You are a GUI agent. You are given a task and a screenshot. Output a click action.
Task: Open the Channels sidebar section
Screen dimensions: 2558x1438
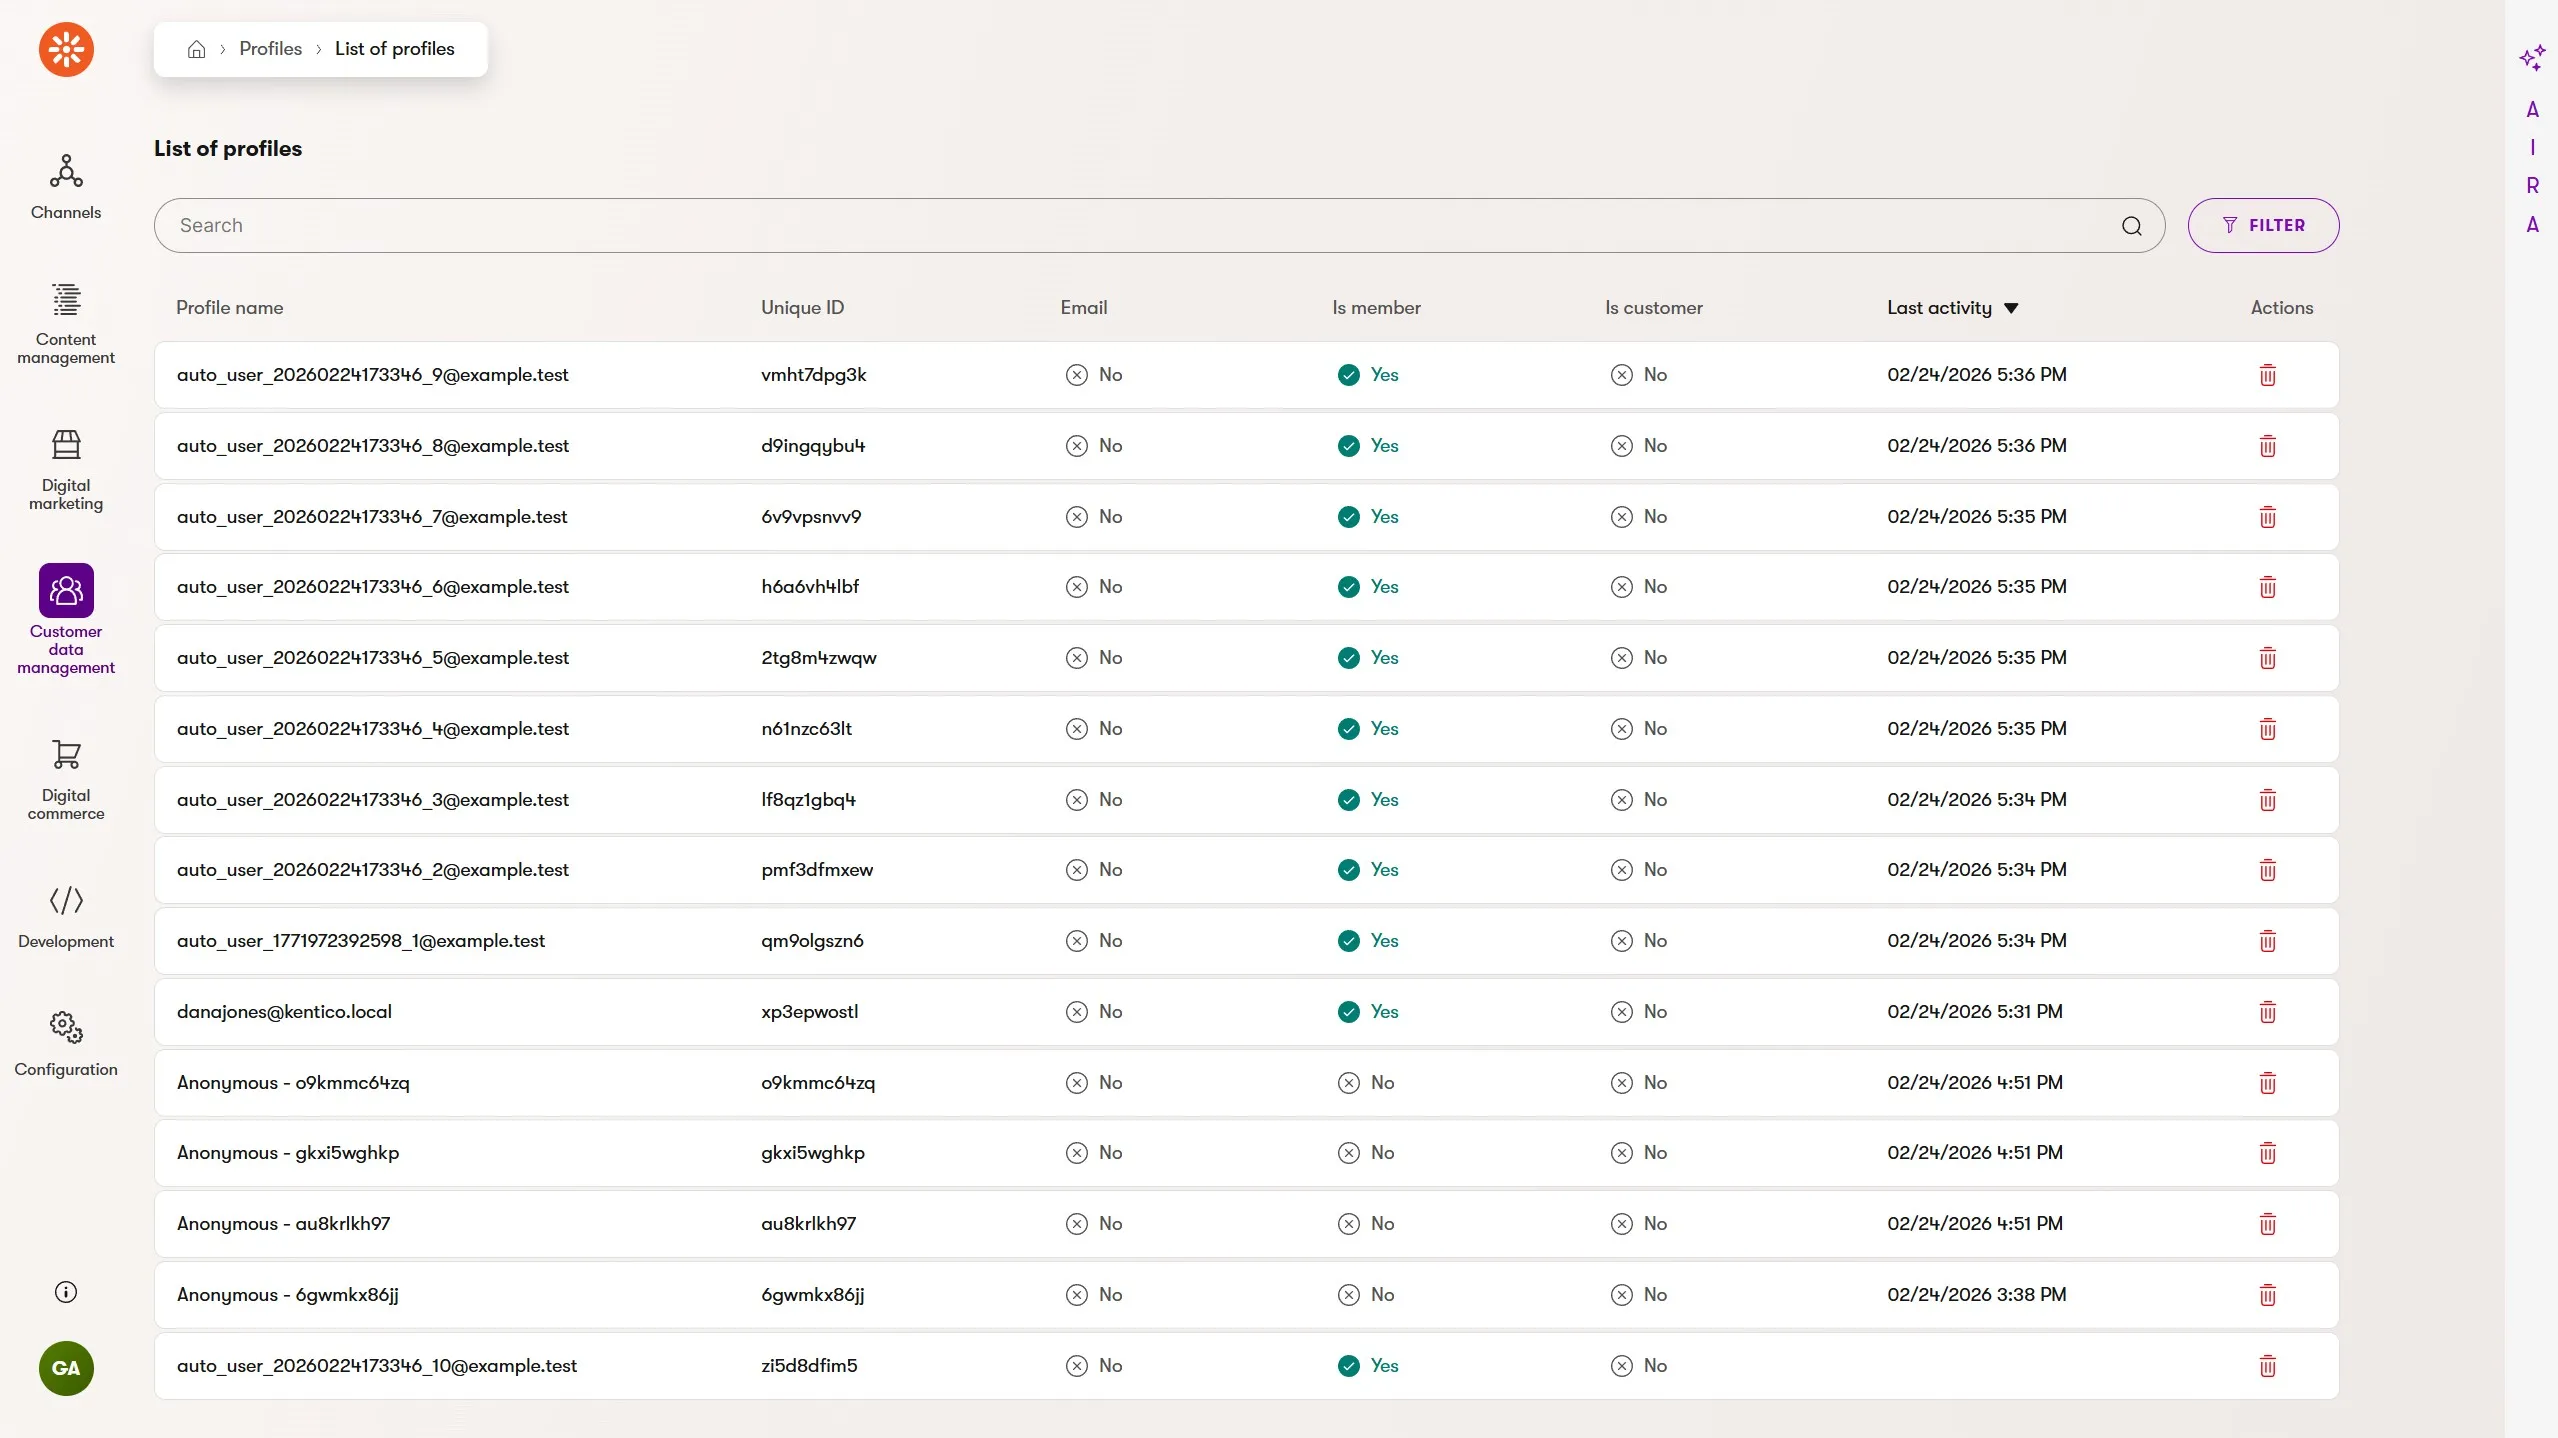click(66, 186)
